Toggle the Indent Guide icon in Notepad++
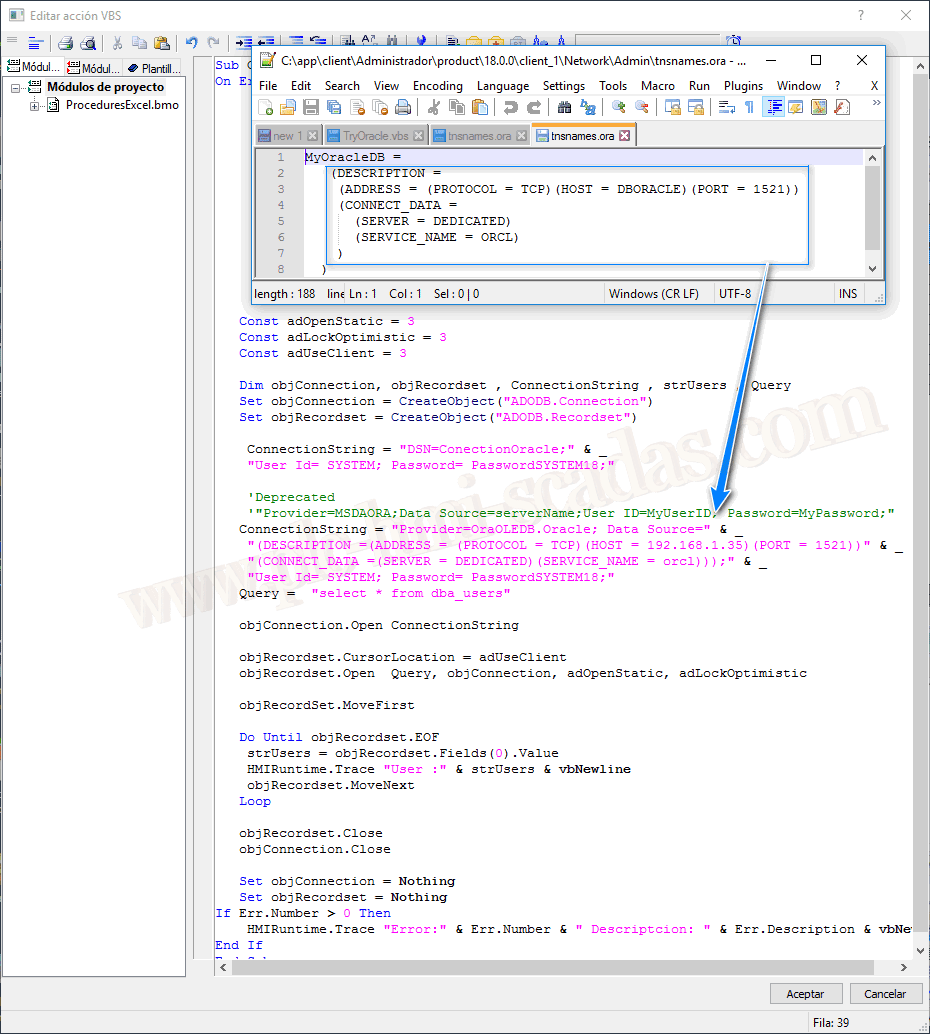The height and width of the screenshot is (1034, 930). [x=773, y=108]
